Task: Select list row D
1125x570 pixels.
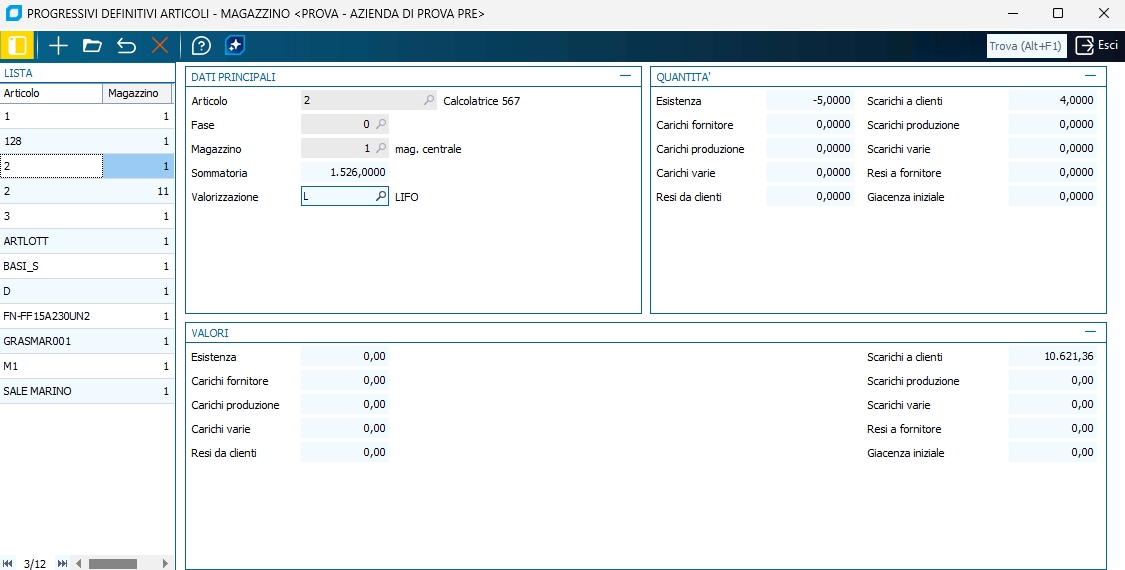Action: (x=87, y=291)
